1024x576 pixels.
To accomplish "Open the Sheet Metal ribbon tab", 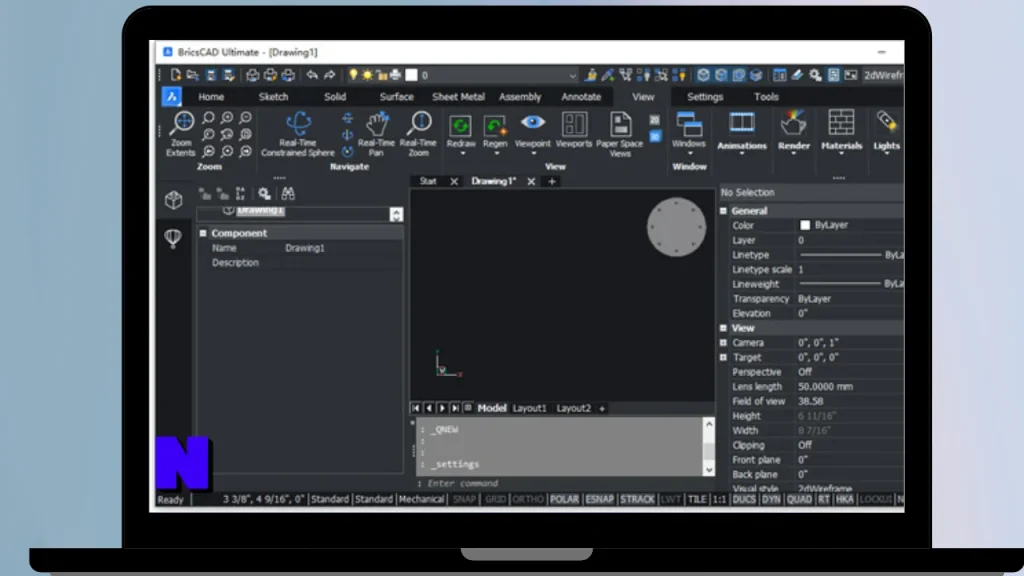I will point(458,97).
